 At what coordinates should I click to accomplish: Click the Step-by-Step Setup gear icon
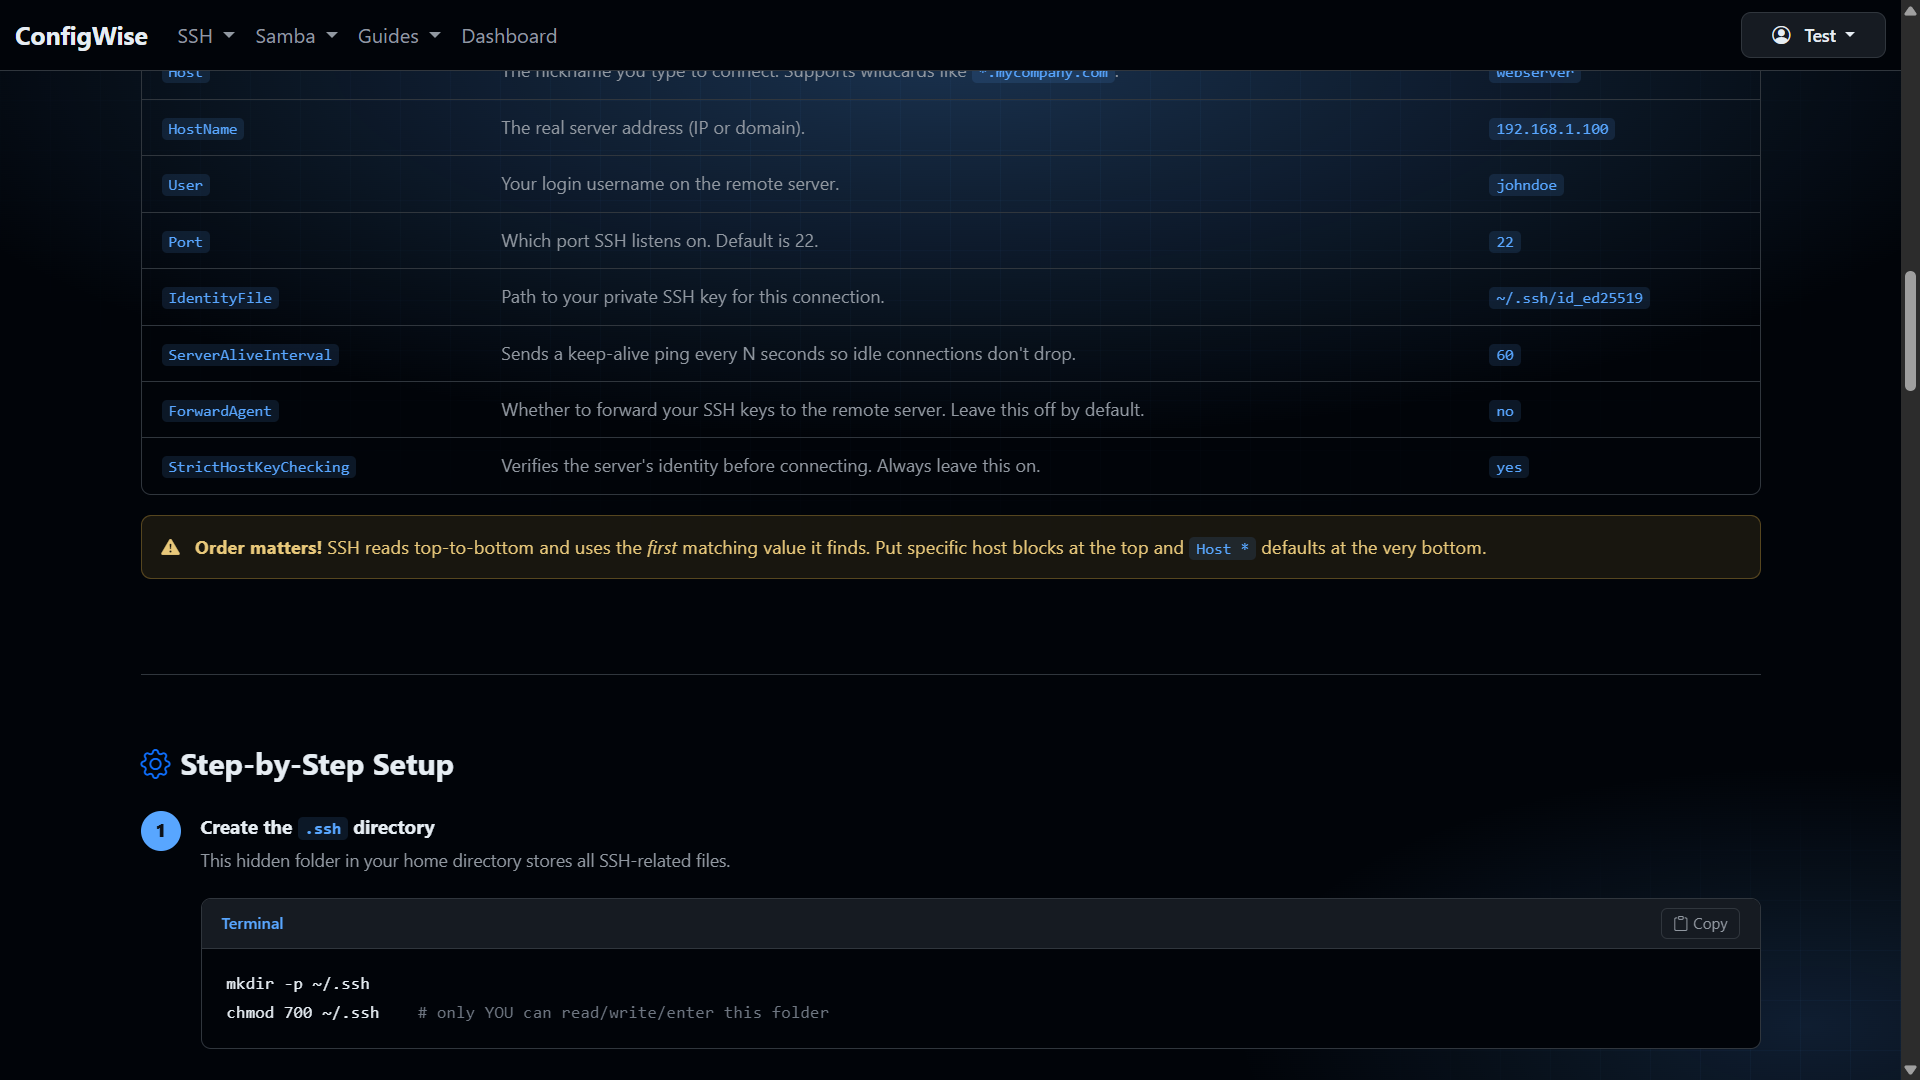pos(155,764)
